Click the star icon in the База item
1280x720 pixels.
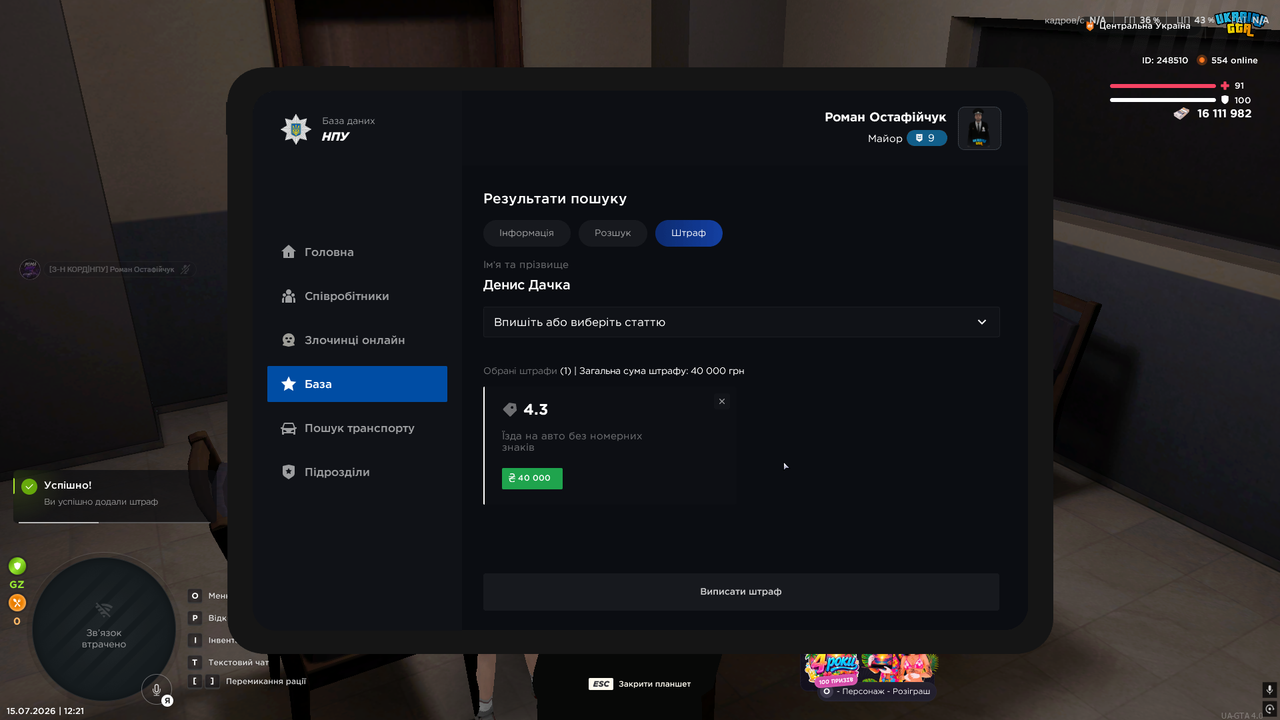coord(288,384)
